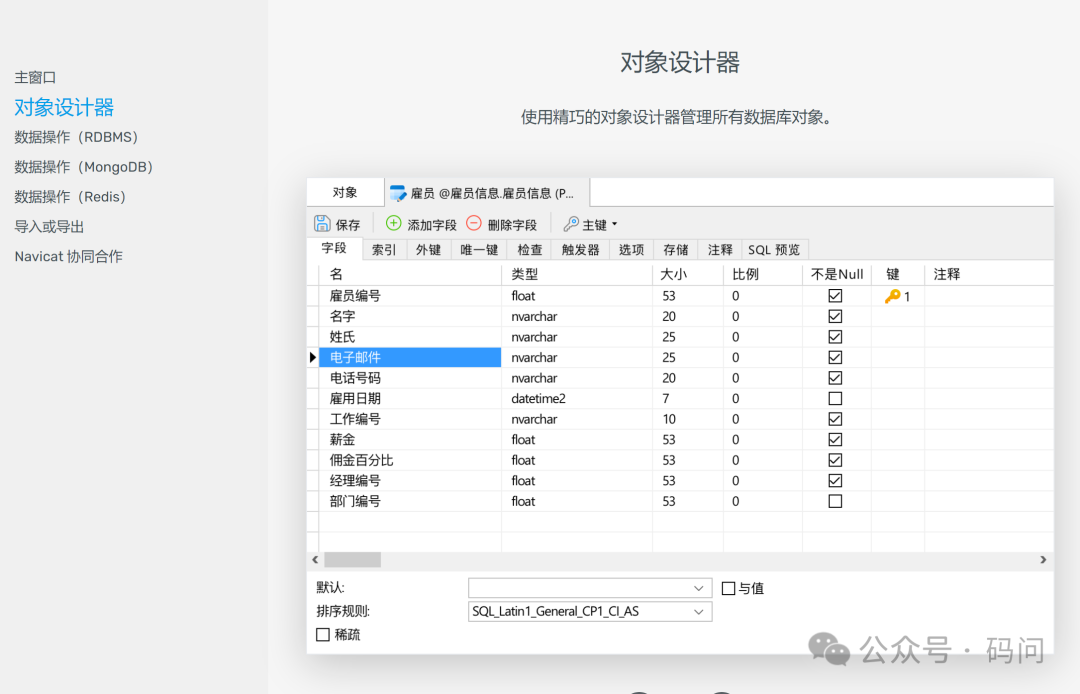The height and width of the screenshot is (694, 1080).
Task: Click the primary key icon in toolbar
Action: 571,224
